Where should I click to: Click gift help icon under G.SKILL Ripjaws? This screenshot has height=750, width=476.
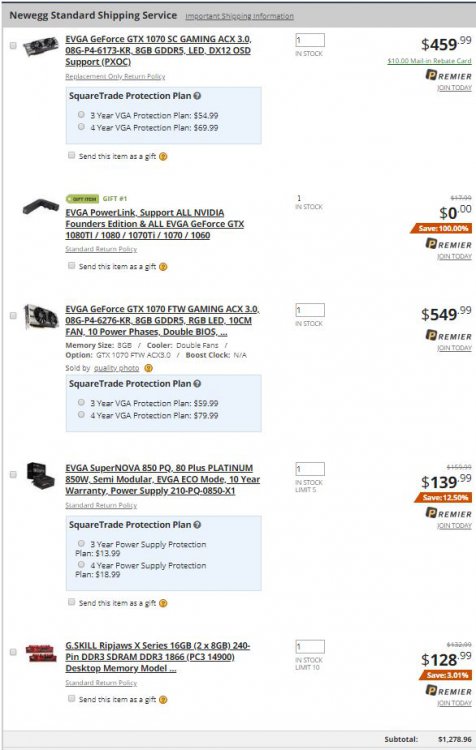(163, 700)
